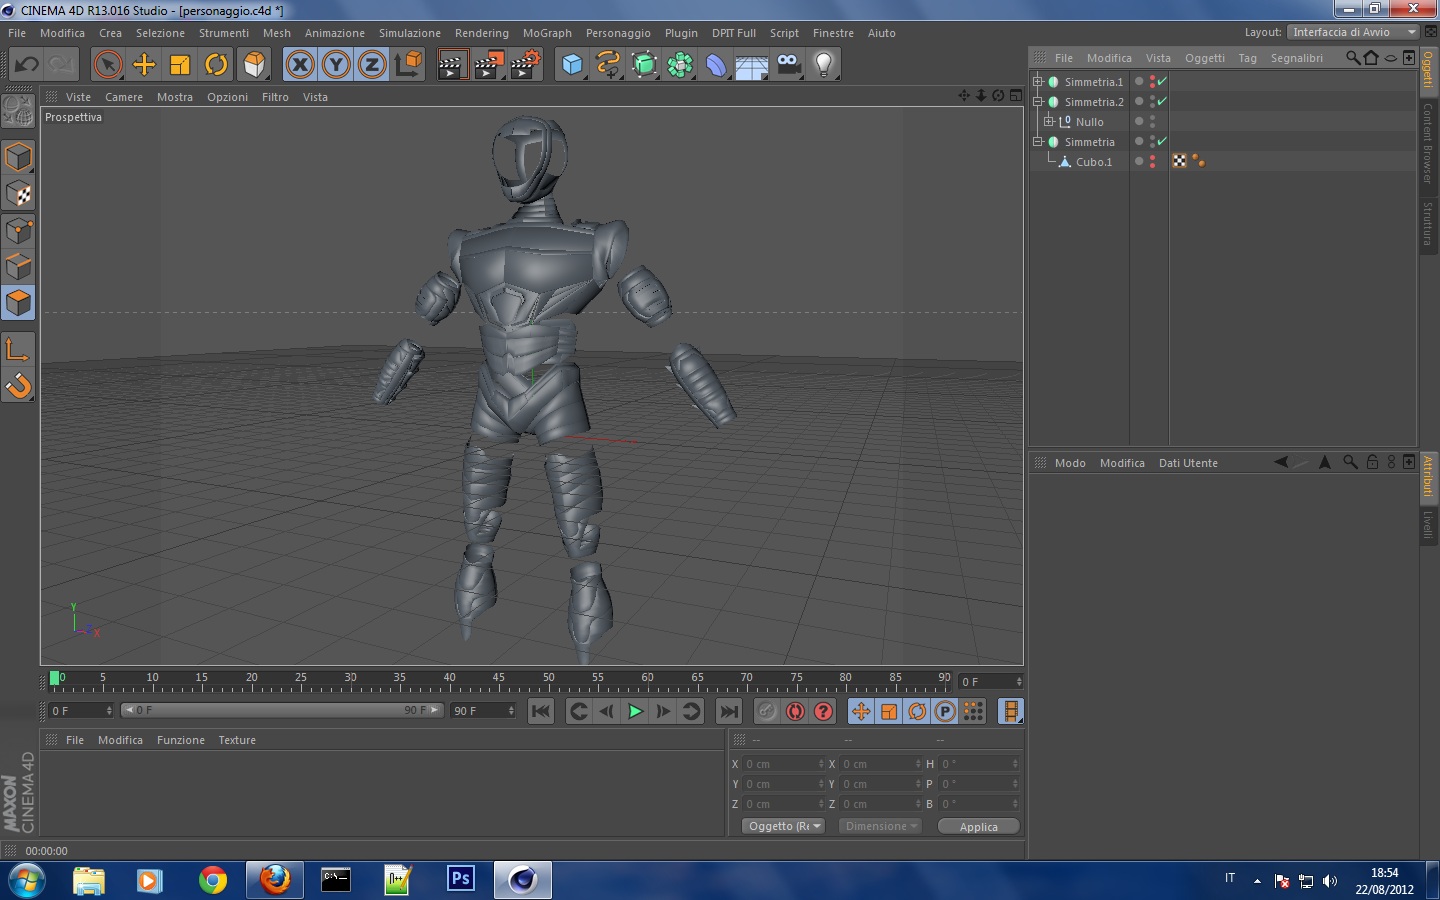Select the Move tool in top toolbar
Screen dimensions: 1440x900
pyautogui.click(x=144, y=65)
